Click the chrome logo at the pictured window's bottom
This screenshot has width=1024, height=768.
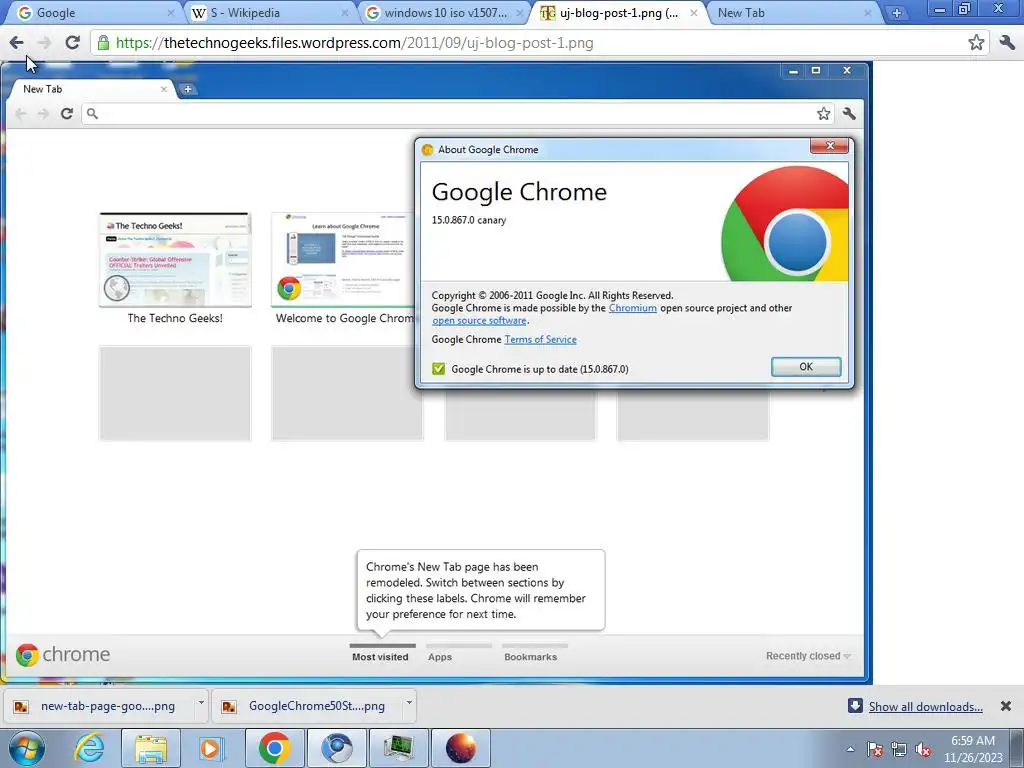coord(63,654)
